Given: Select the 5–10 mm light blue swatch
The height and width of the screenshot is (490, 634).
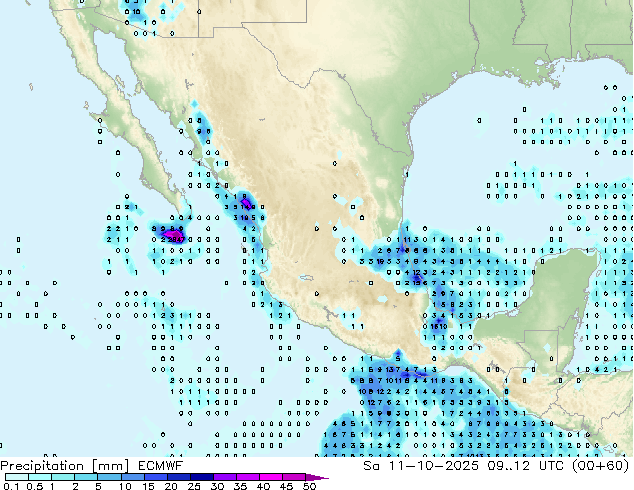Looking at the screenshot, I should pos(109,477).
